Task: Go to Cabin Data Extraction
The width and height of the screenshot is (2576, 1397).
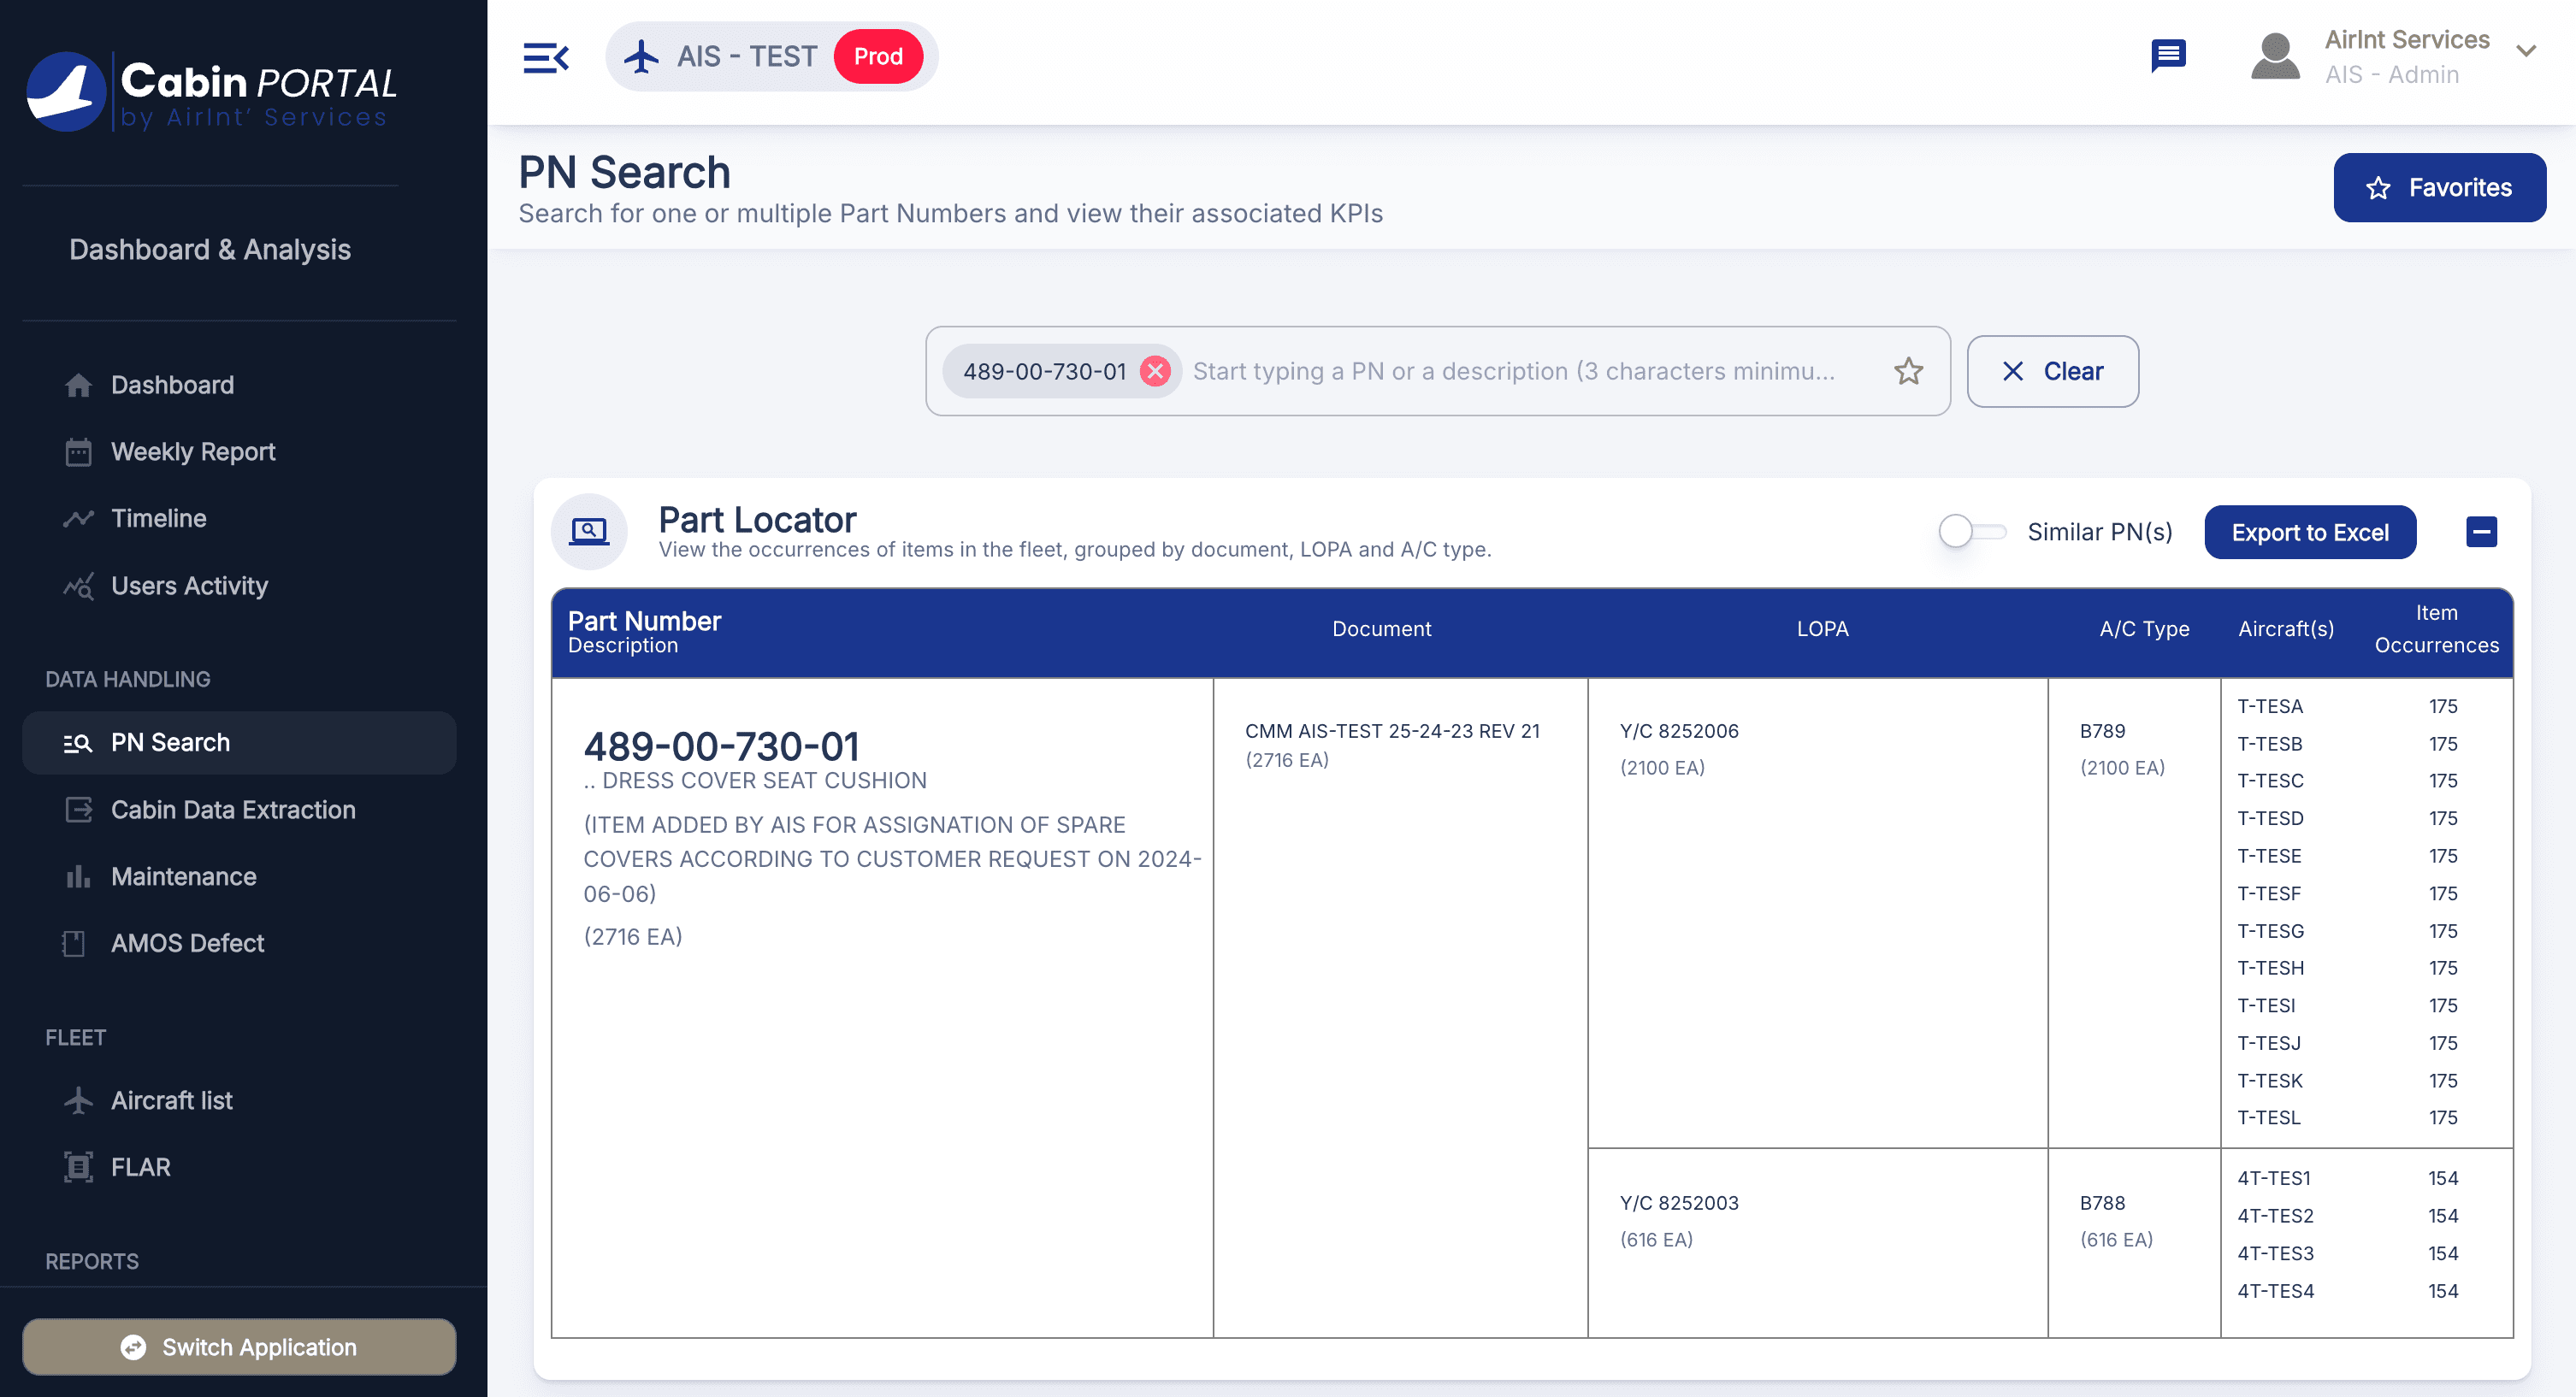Action: [x=233, y=809]
